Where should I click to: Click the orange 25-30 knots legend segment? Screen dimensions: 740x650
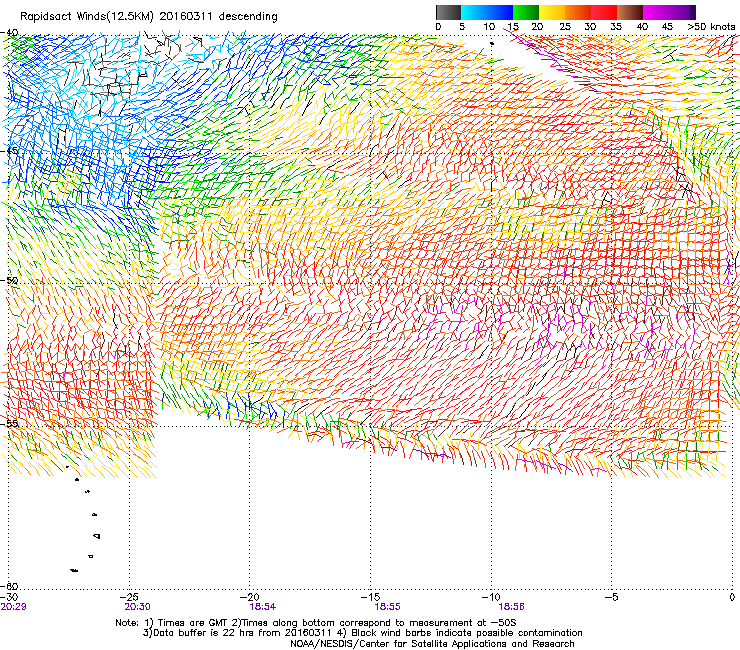[x=578, y=12]
